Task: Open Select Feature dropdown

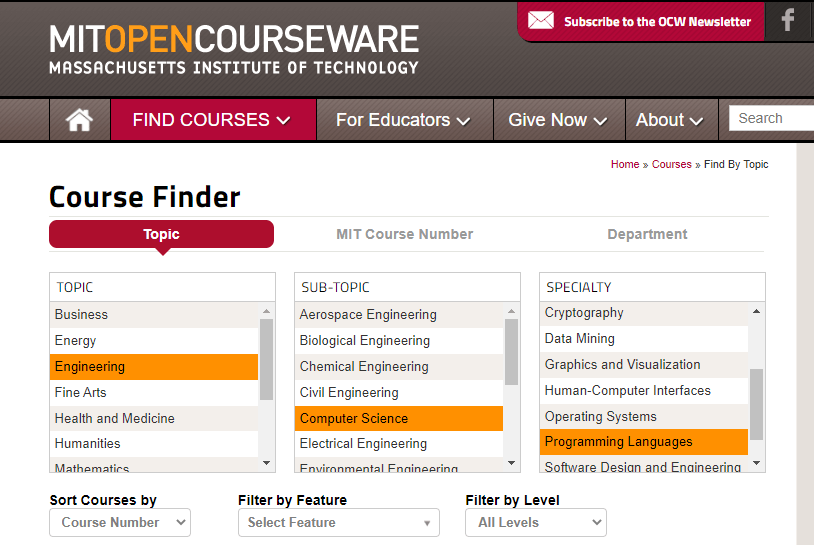Action: [x=338, y=523]
